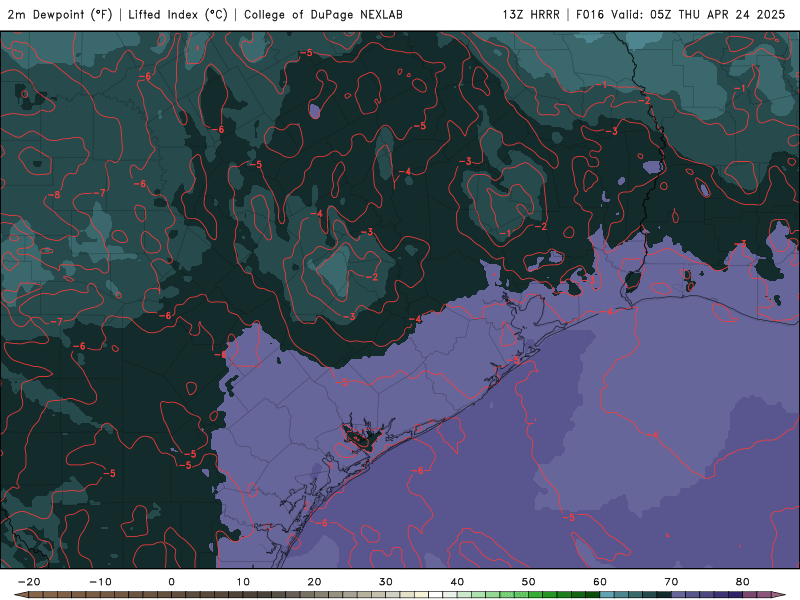Click the "13Z HRRR" model run text
This screenshot has height=600, width=800.
click(x=531, y=15)
